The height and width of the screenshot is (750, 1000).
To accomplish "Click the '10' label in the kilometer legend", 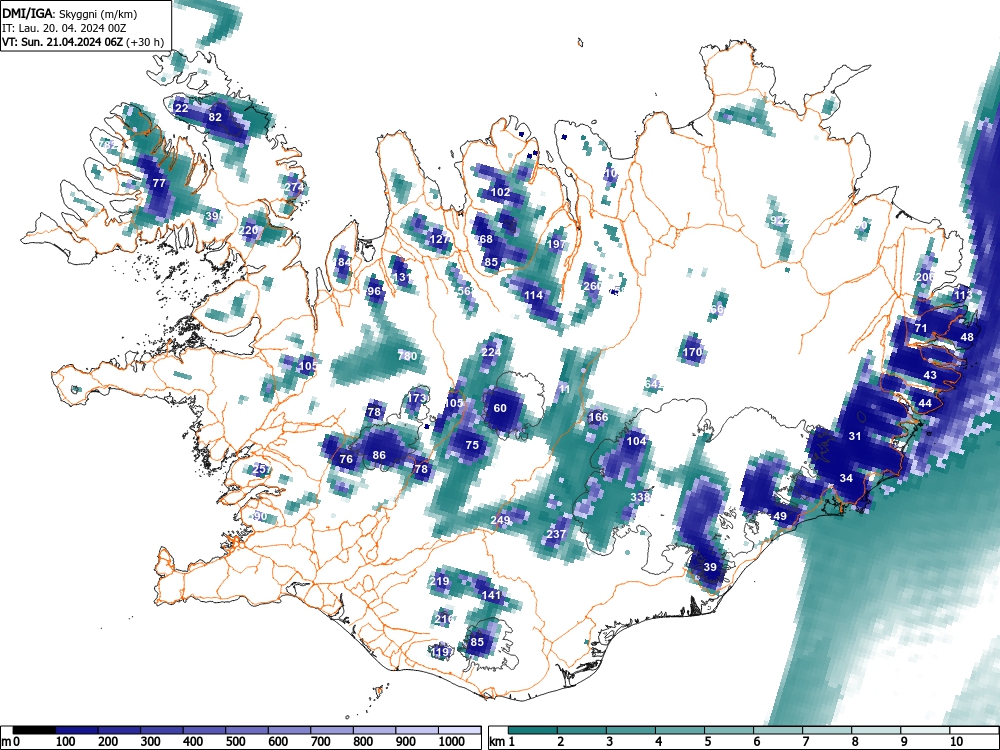I will point(956,742).
